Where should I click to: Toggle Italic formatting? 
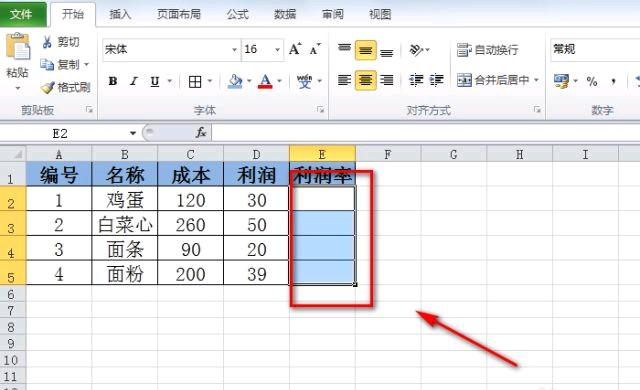click(x=133, y=81)
